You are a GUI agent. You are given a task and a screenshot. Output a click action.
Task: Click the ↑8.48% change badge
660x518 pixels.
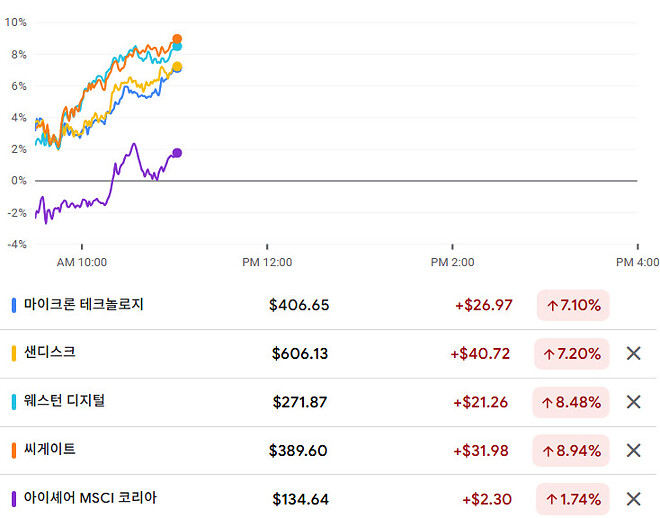571,402
